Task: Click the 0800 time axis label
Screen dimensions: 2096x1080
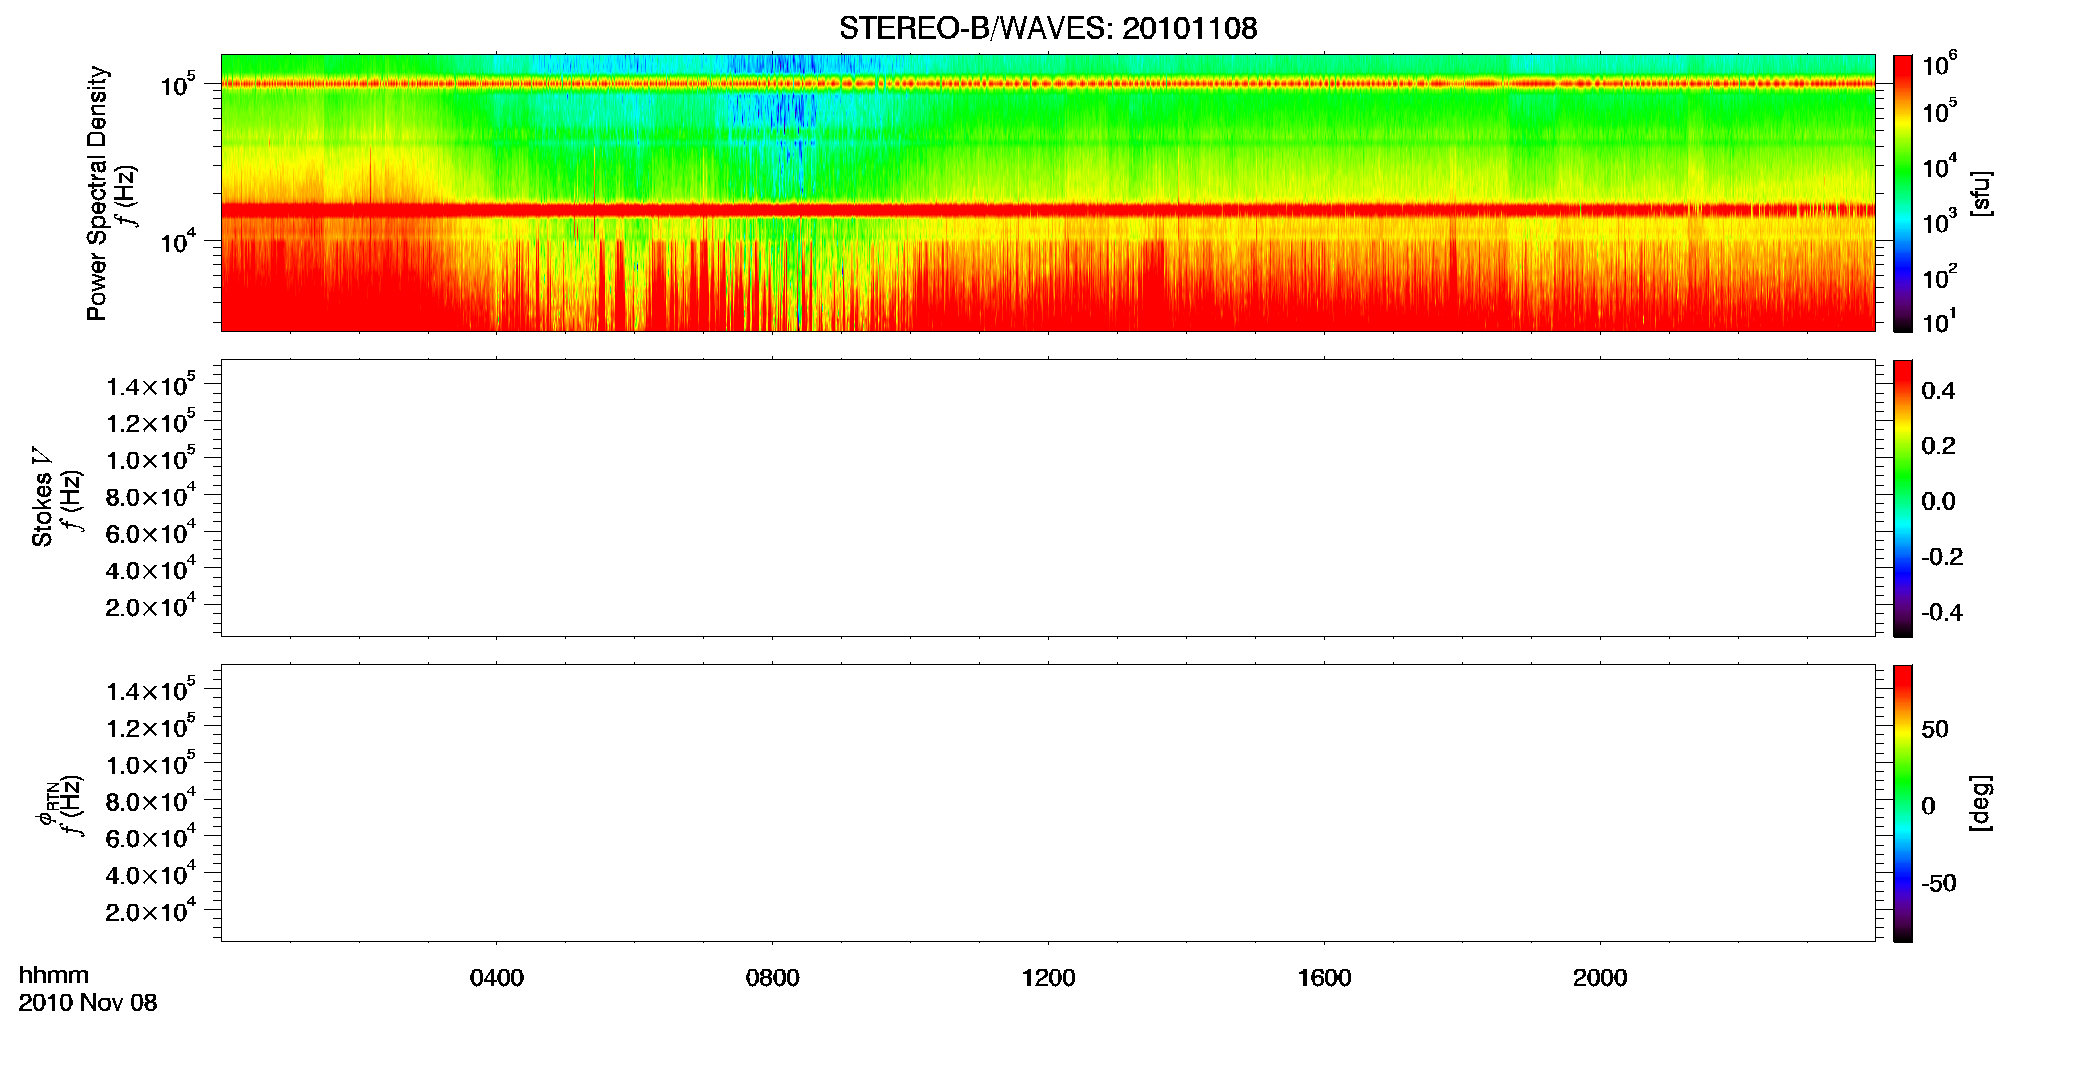Action: click(x=773, y=978)
